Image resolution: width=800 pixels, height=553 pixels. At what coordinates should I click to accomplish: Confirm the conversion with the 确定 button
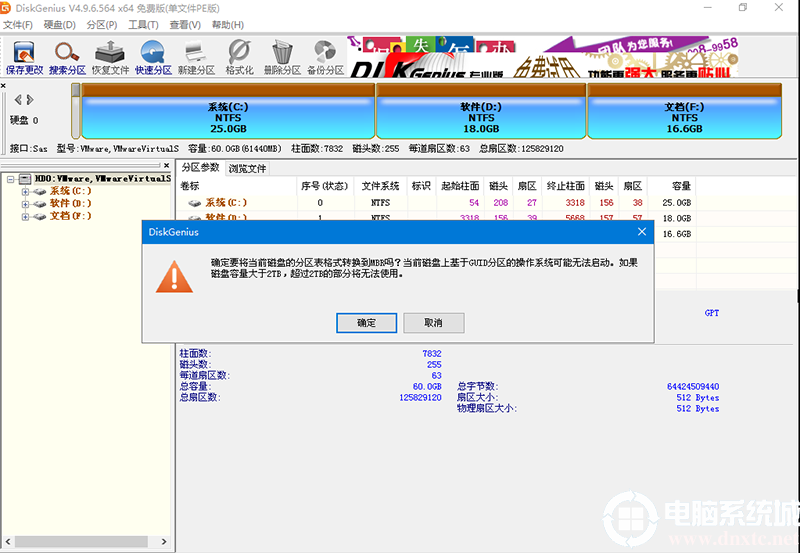366,323
